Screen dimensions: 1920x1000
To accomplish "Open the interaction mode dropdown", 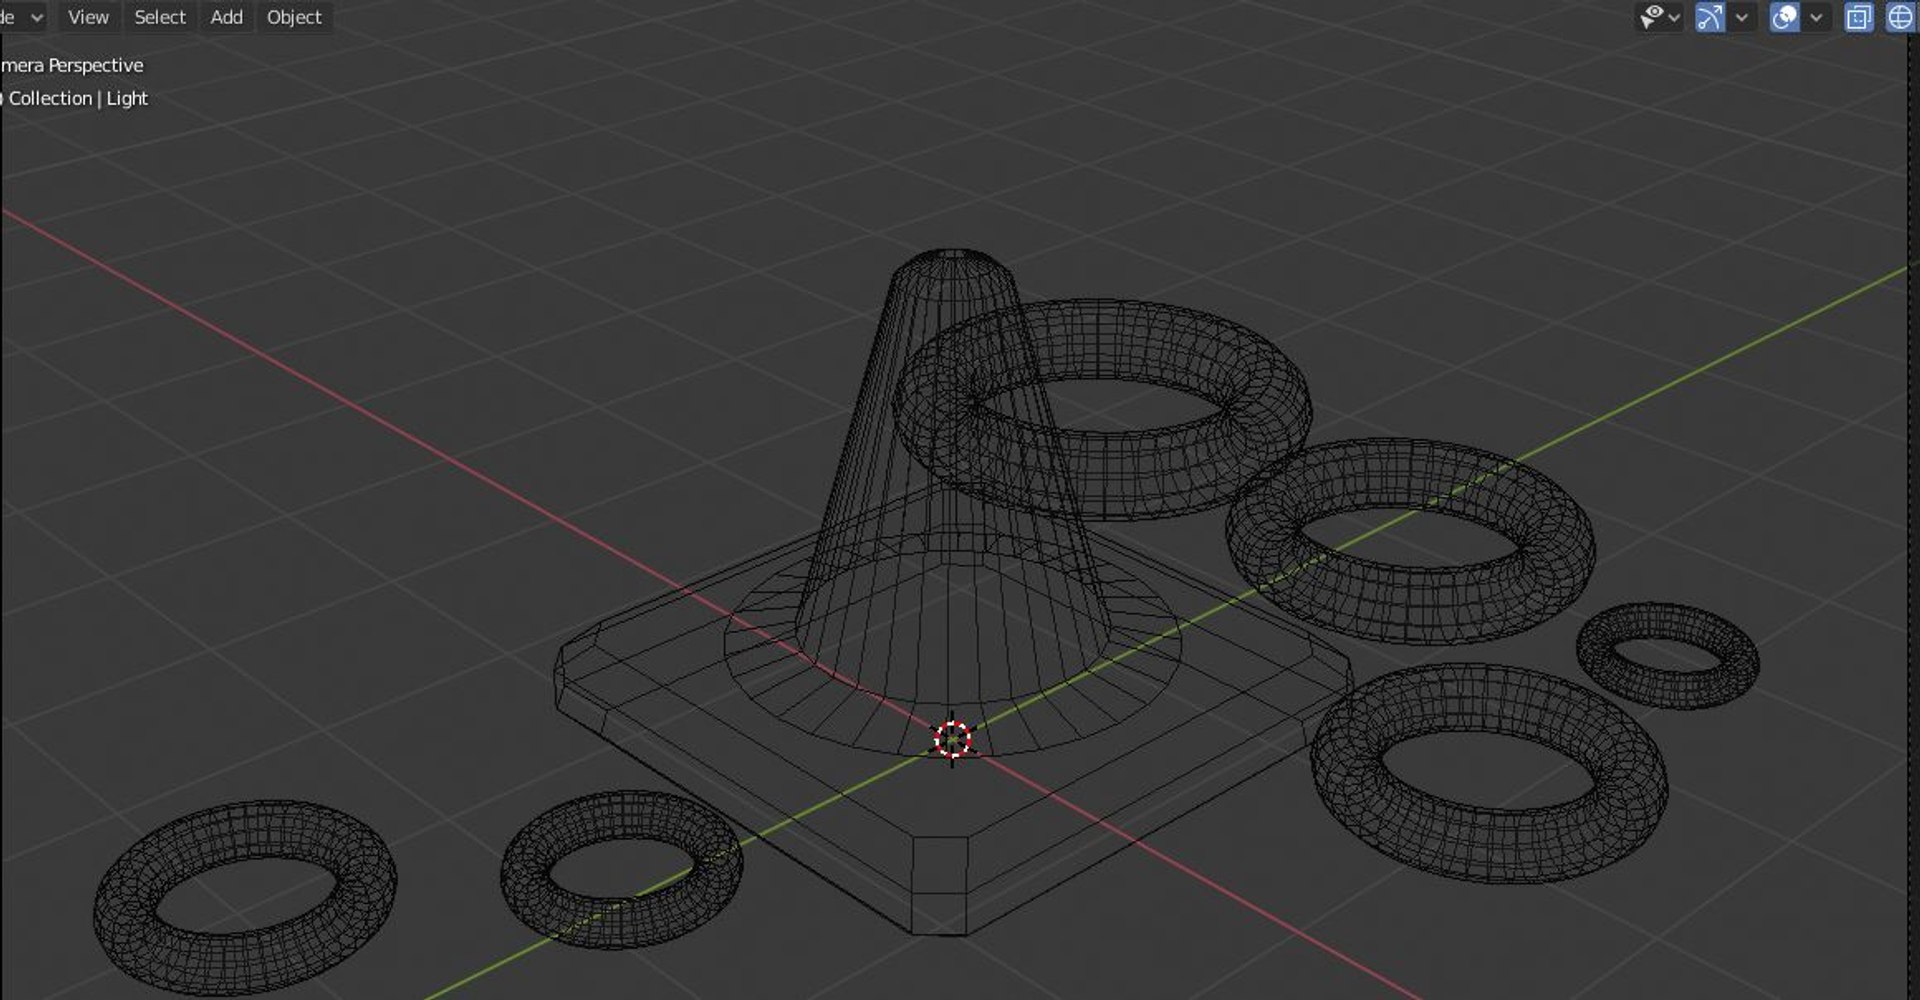I will pos(23,17).
